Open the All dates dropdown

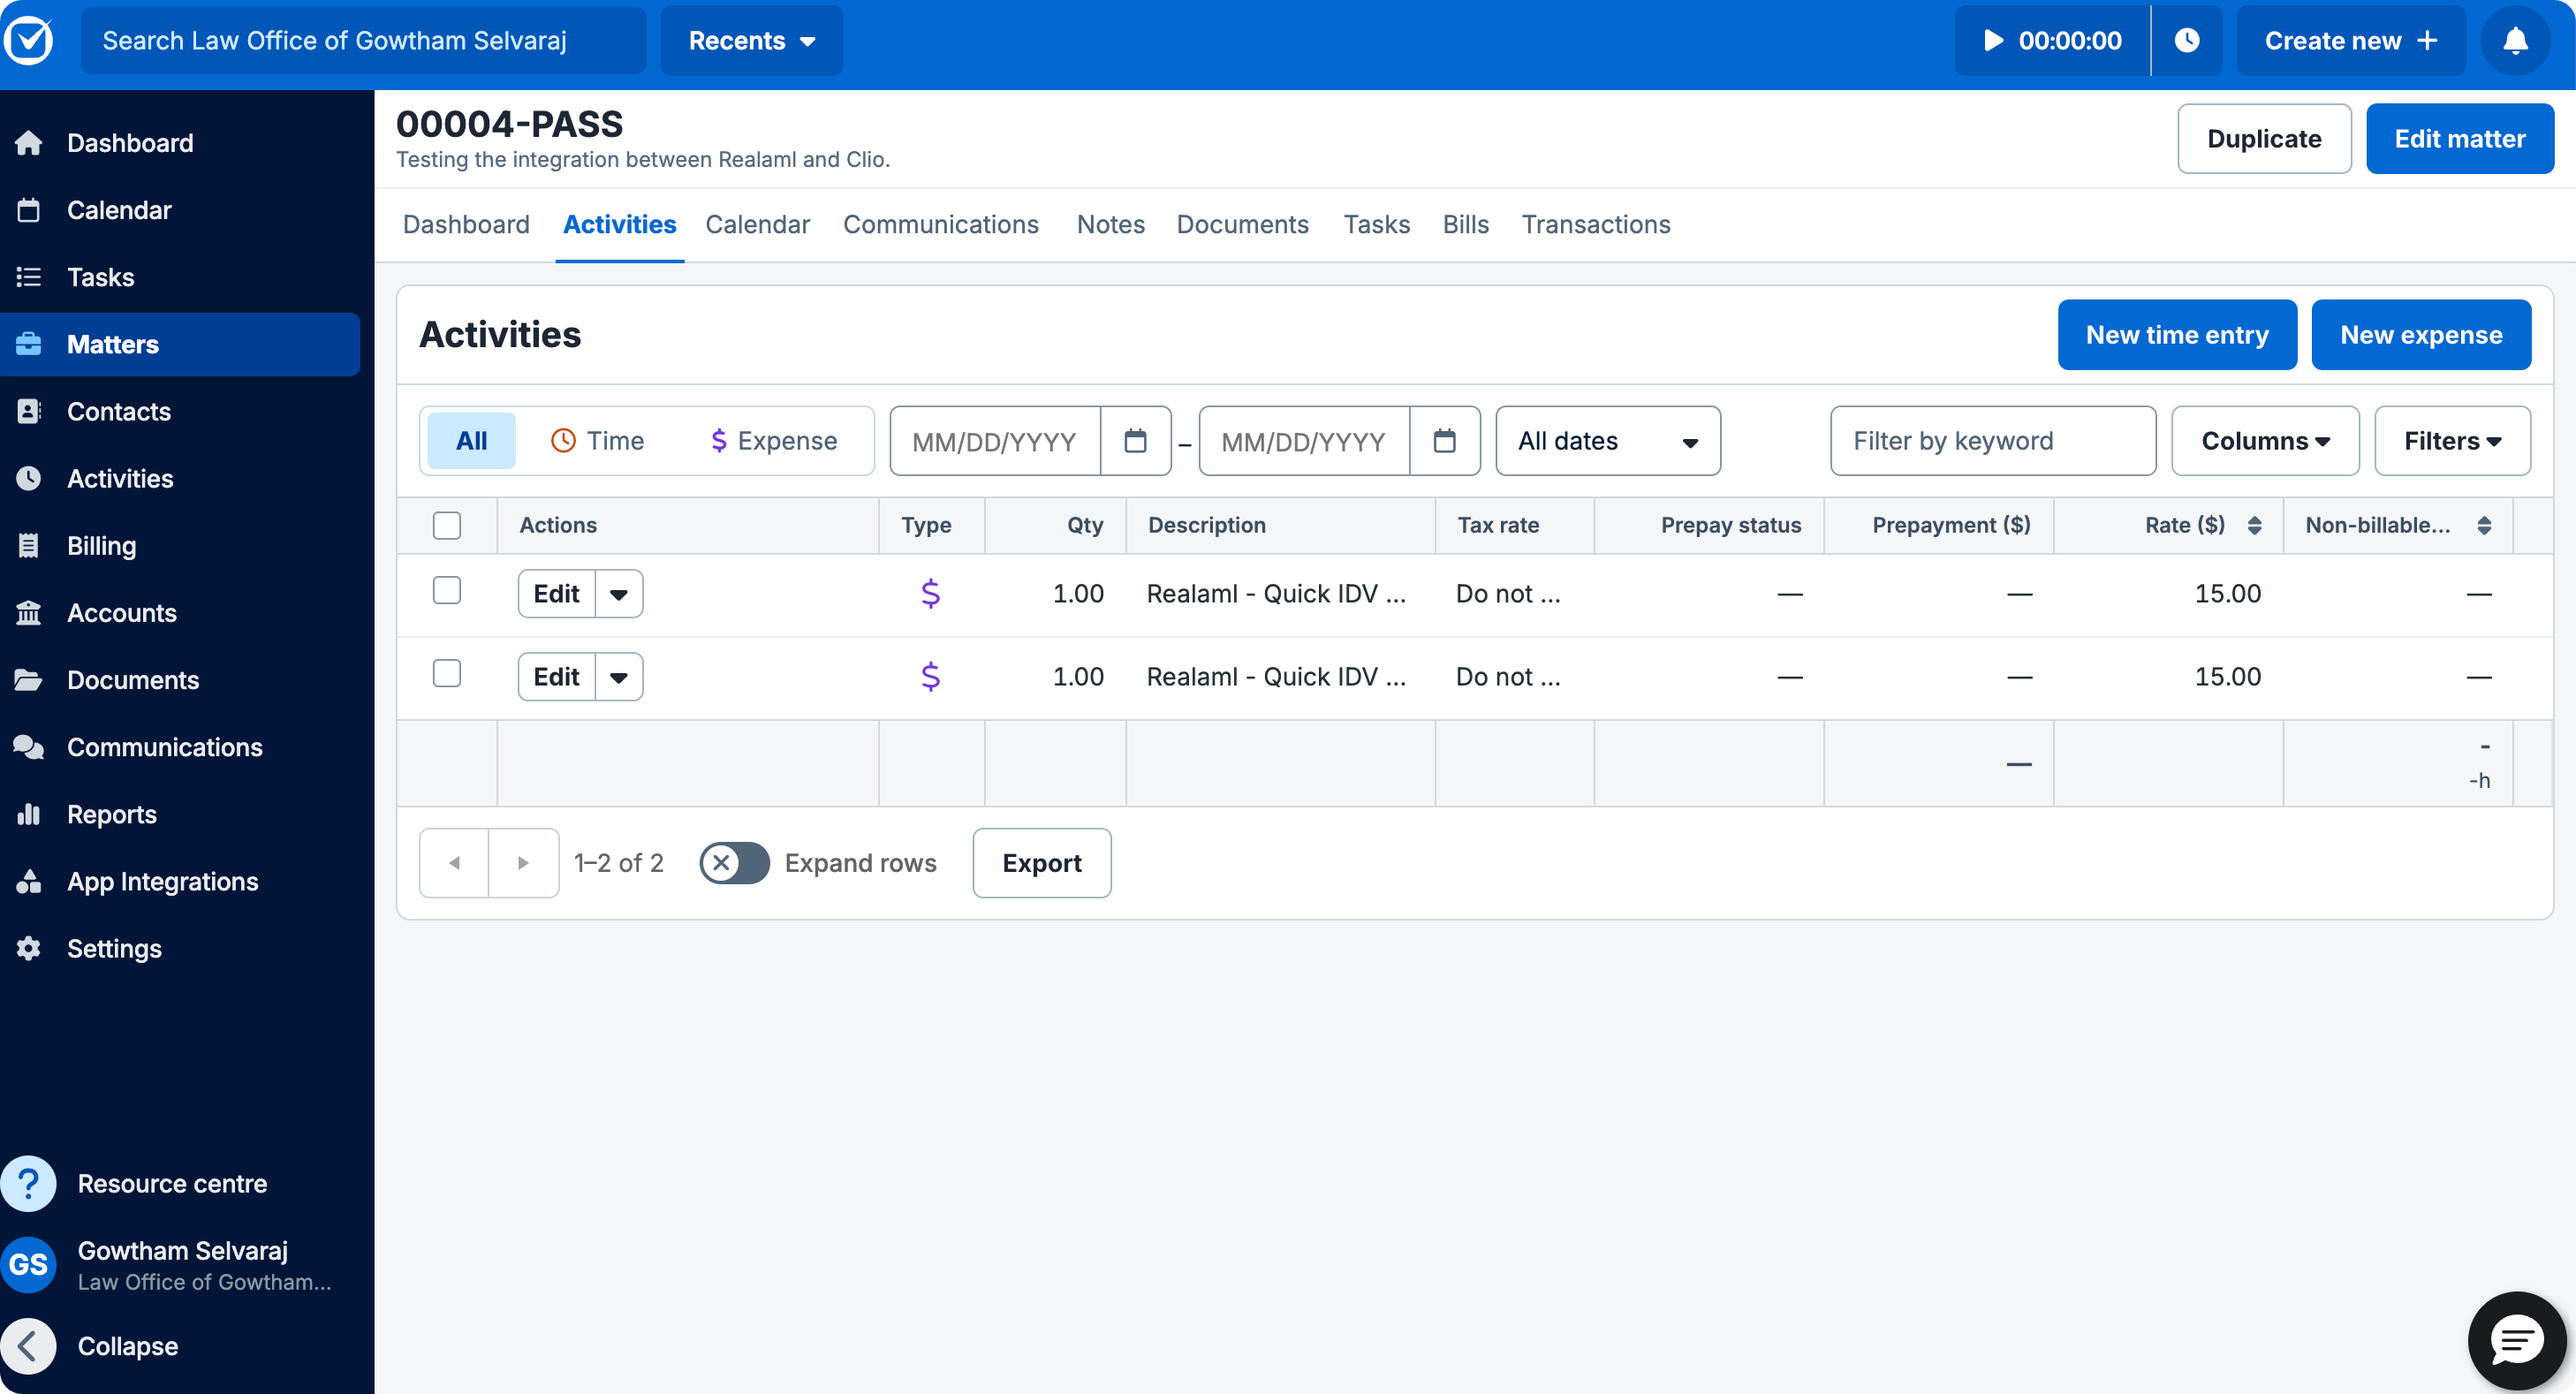coord(1607,441)
